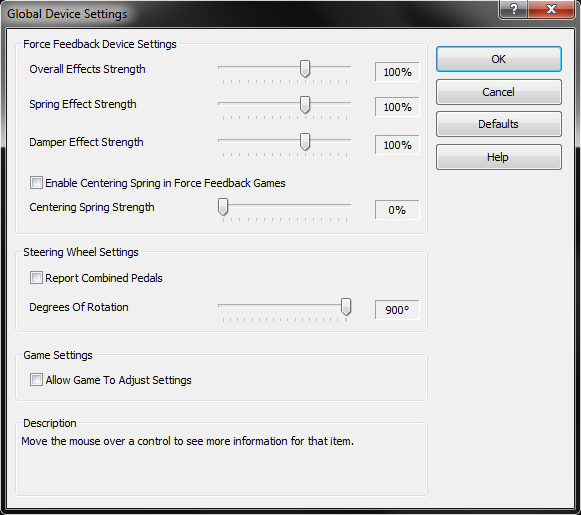Click the Centering Spring 0% value field
The image size is (581, 515).
pos(397,210)
